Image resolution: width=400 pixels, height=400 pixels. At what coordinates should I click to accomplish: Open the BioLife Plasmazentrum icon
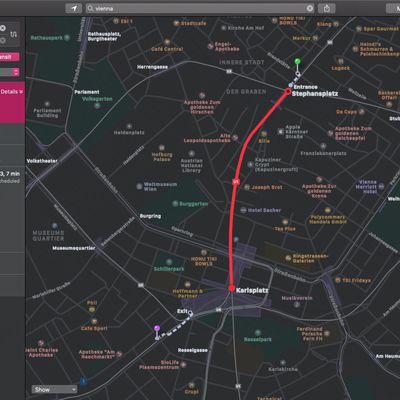183,365
